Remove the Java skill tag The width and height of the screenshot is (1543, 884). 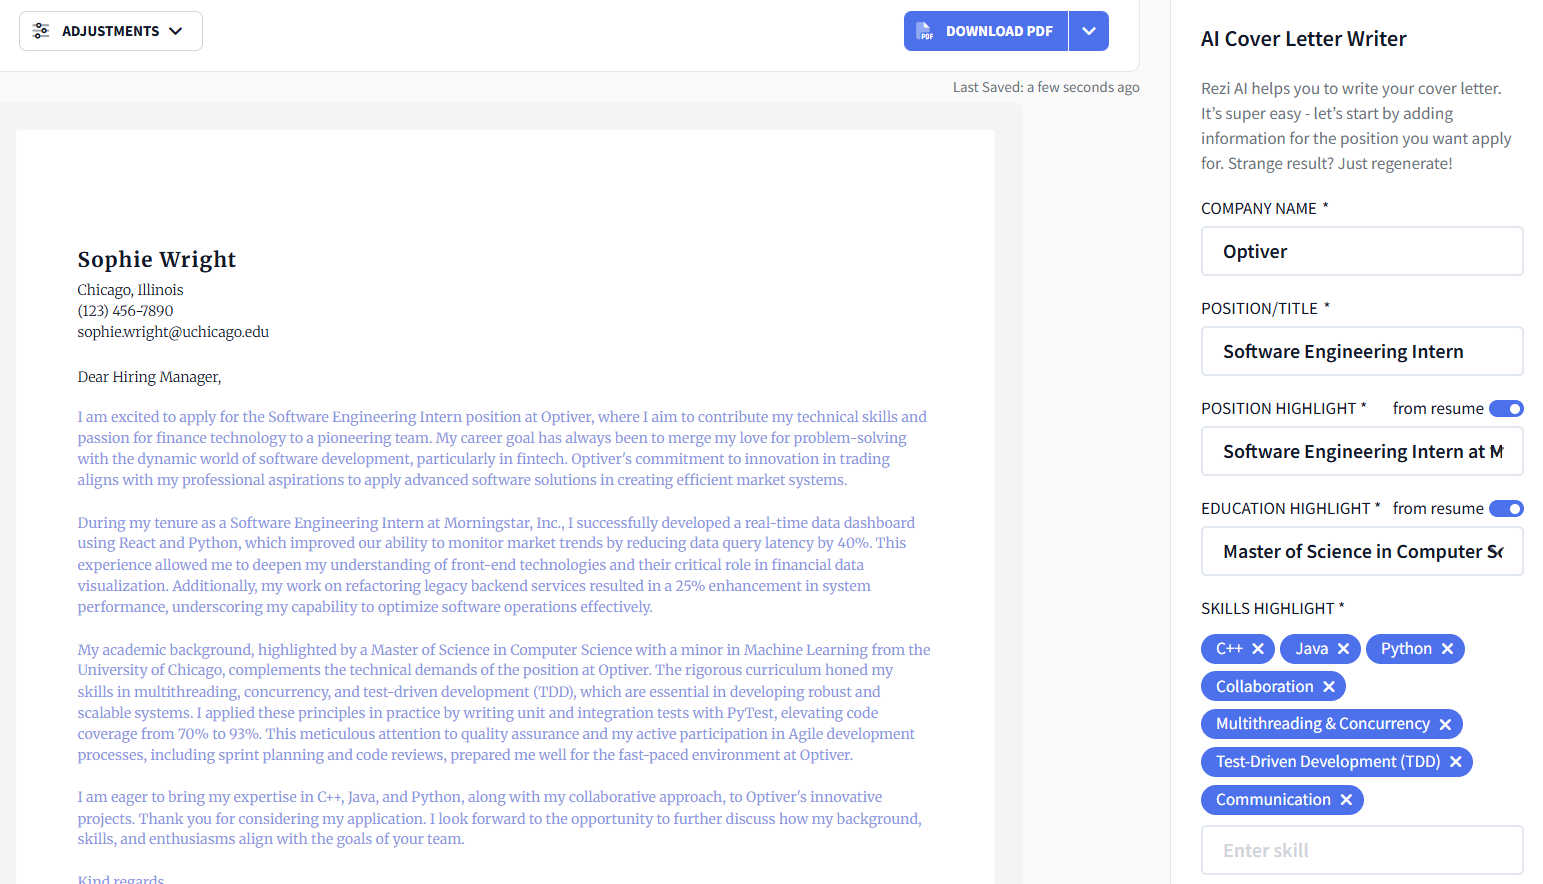pos(1346,648)
